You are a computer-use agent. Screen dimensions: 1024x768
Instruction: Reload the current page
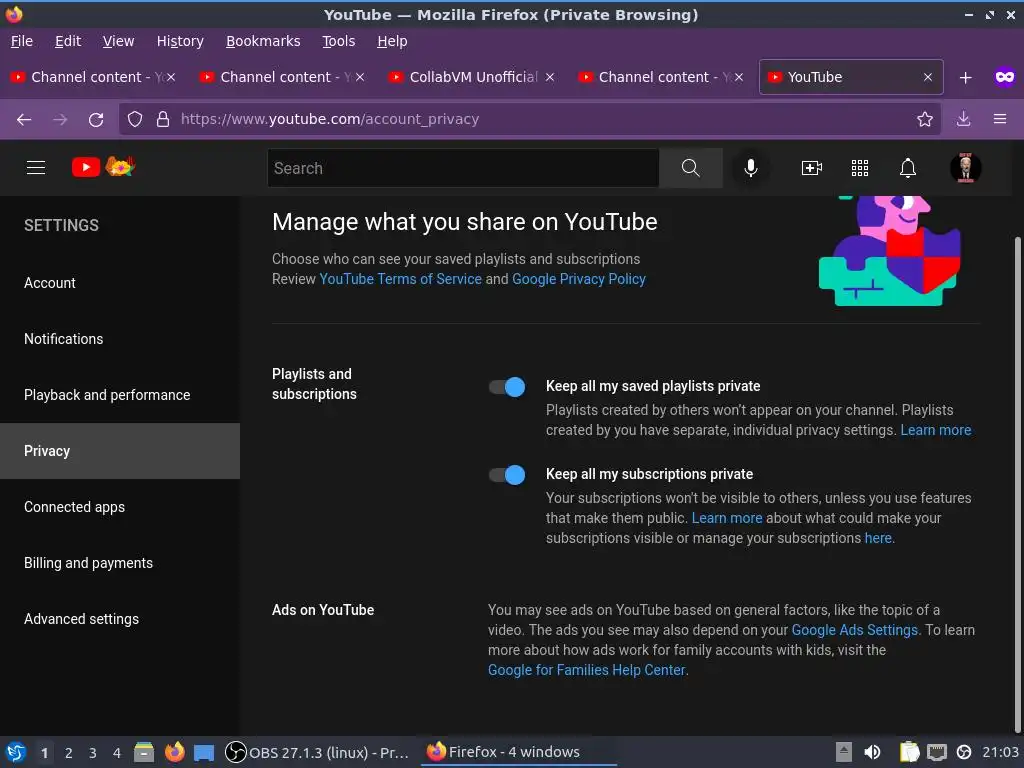[x=96, y=119]
